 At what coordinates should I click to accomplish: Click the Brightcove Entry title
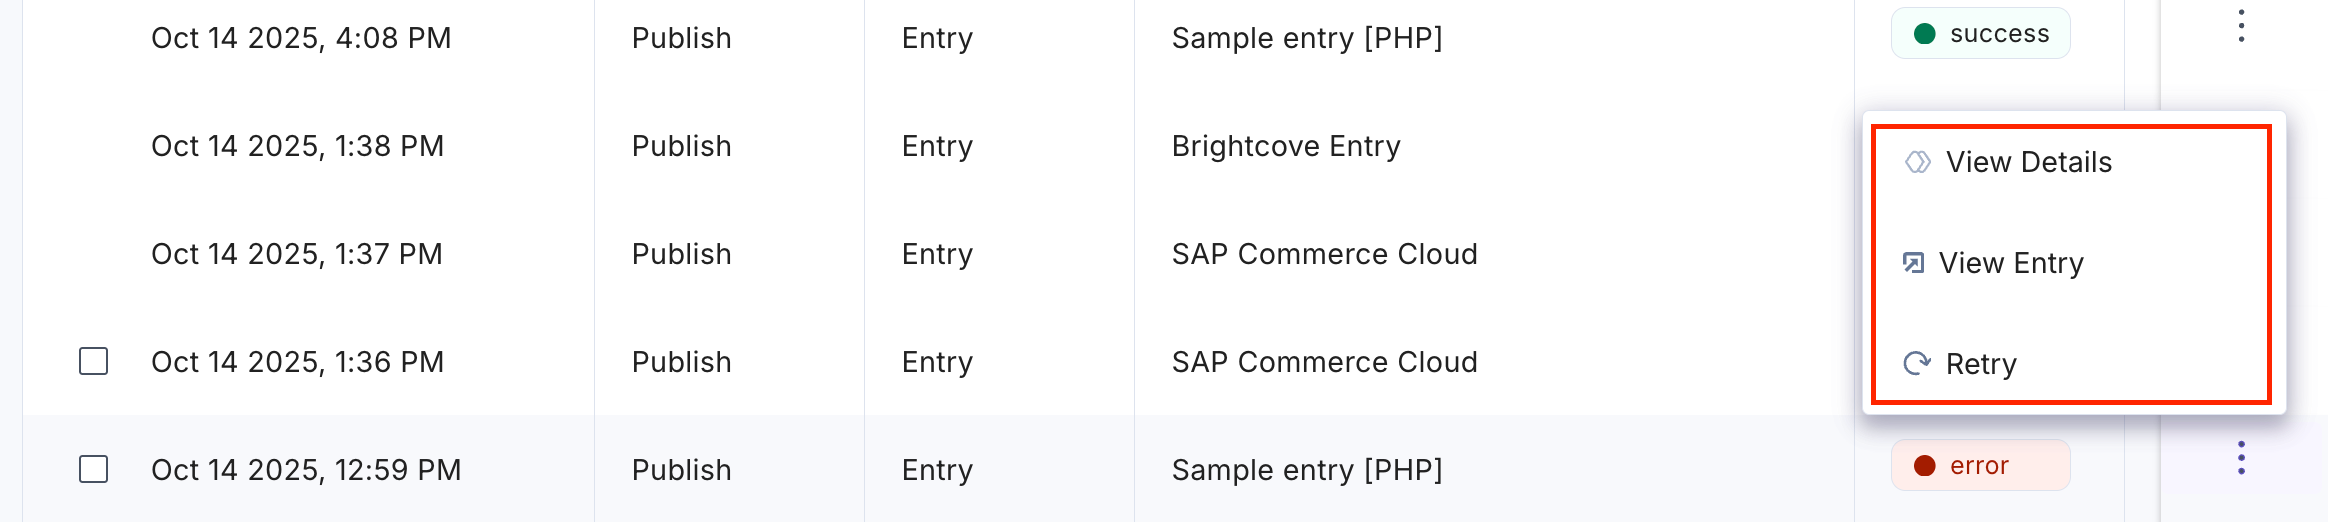click(x=1286, y=146)
